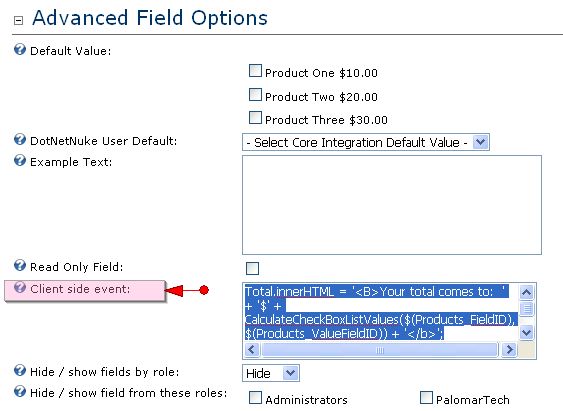The height and width of the screenshot is (411, 563).
Task: Click the horizontal scrollbar thumb in client event box
Action: [380, 350]
